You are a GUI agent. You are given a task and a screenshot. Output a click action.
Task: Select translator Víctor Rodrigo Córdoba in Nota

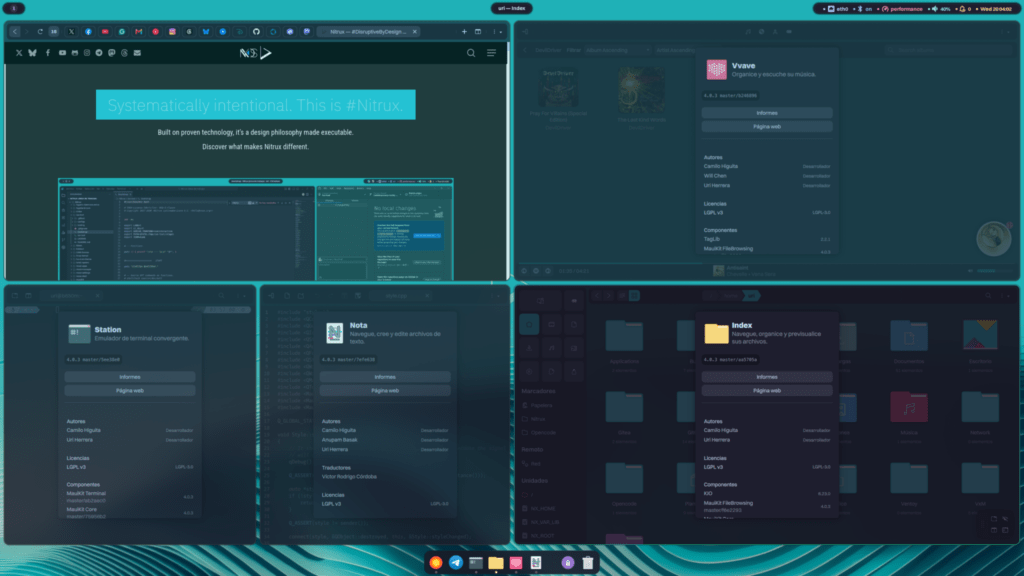coord(349,477)
